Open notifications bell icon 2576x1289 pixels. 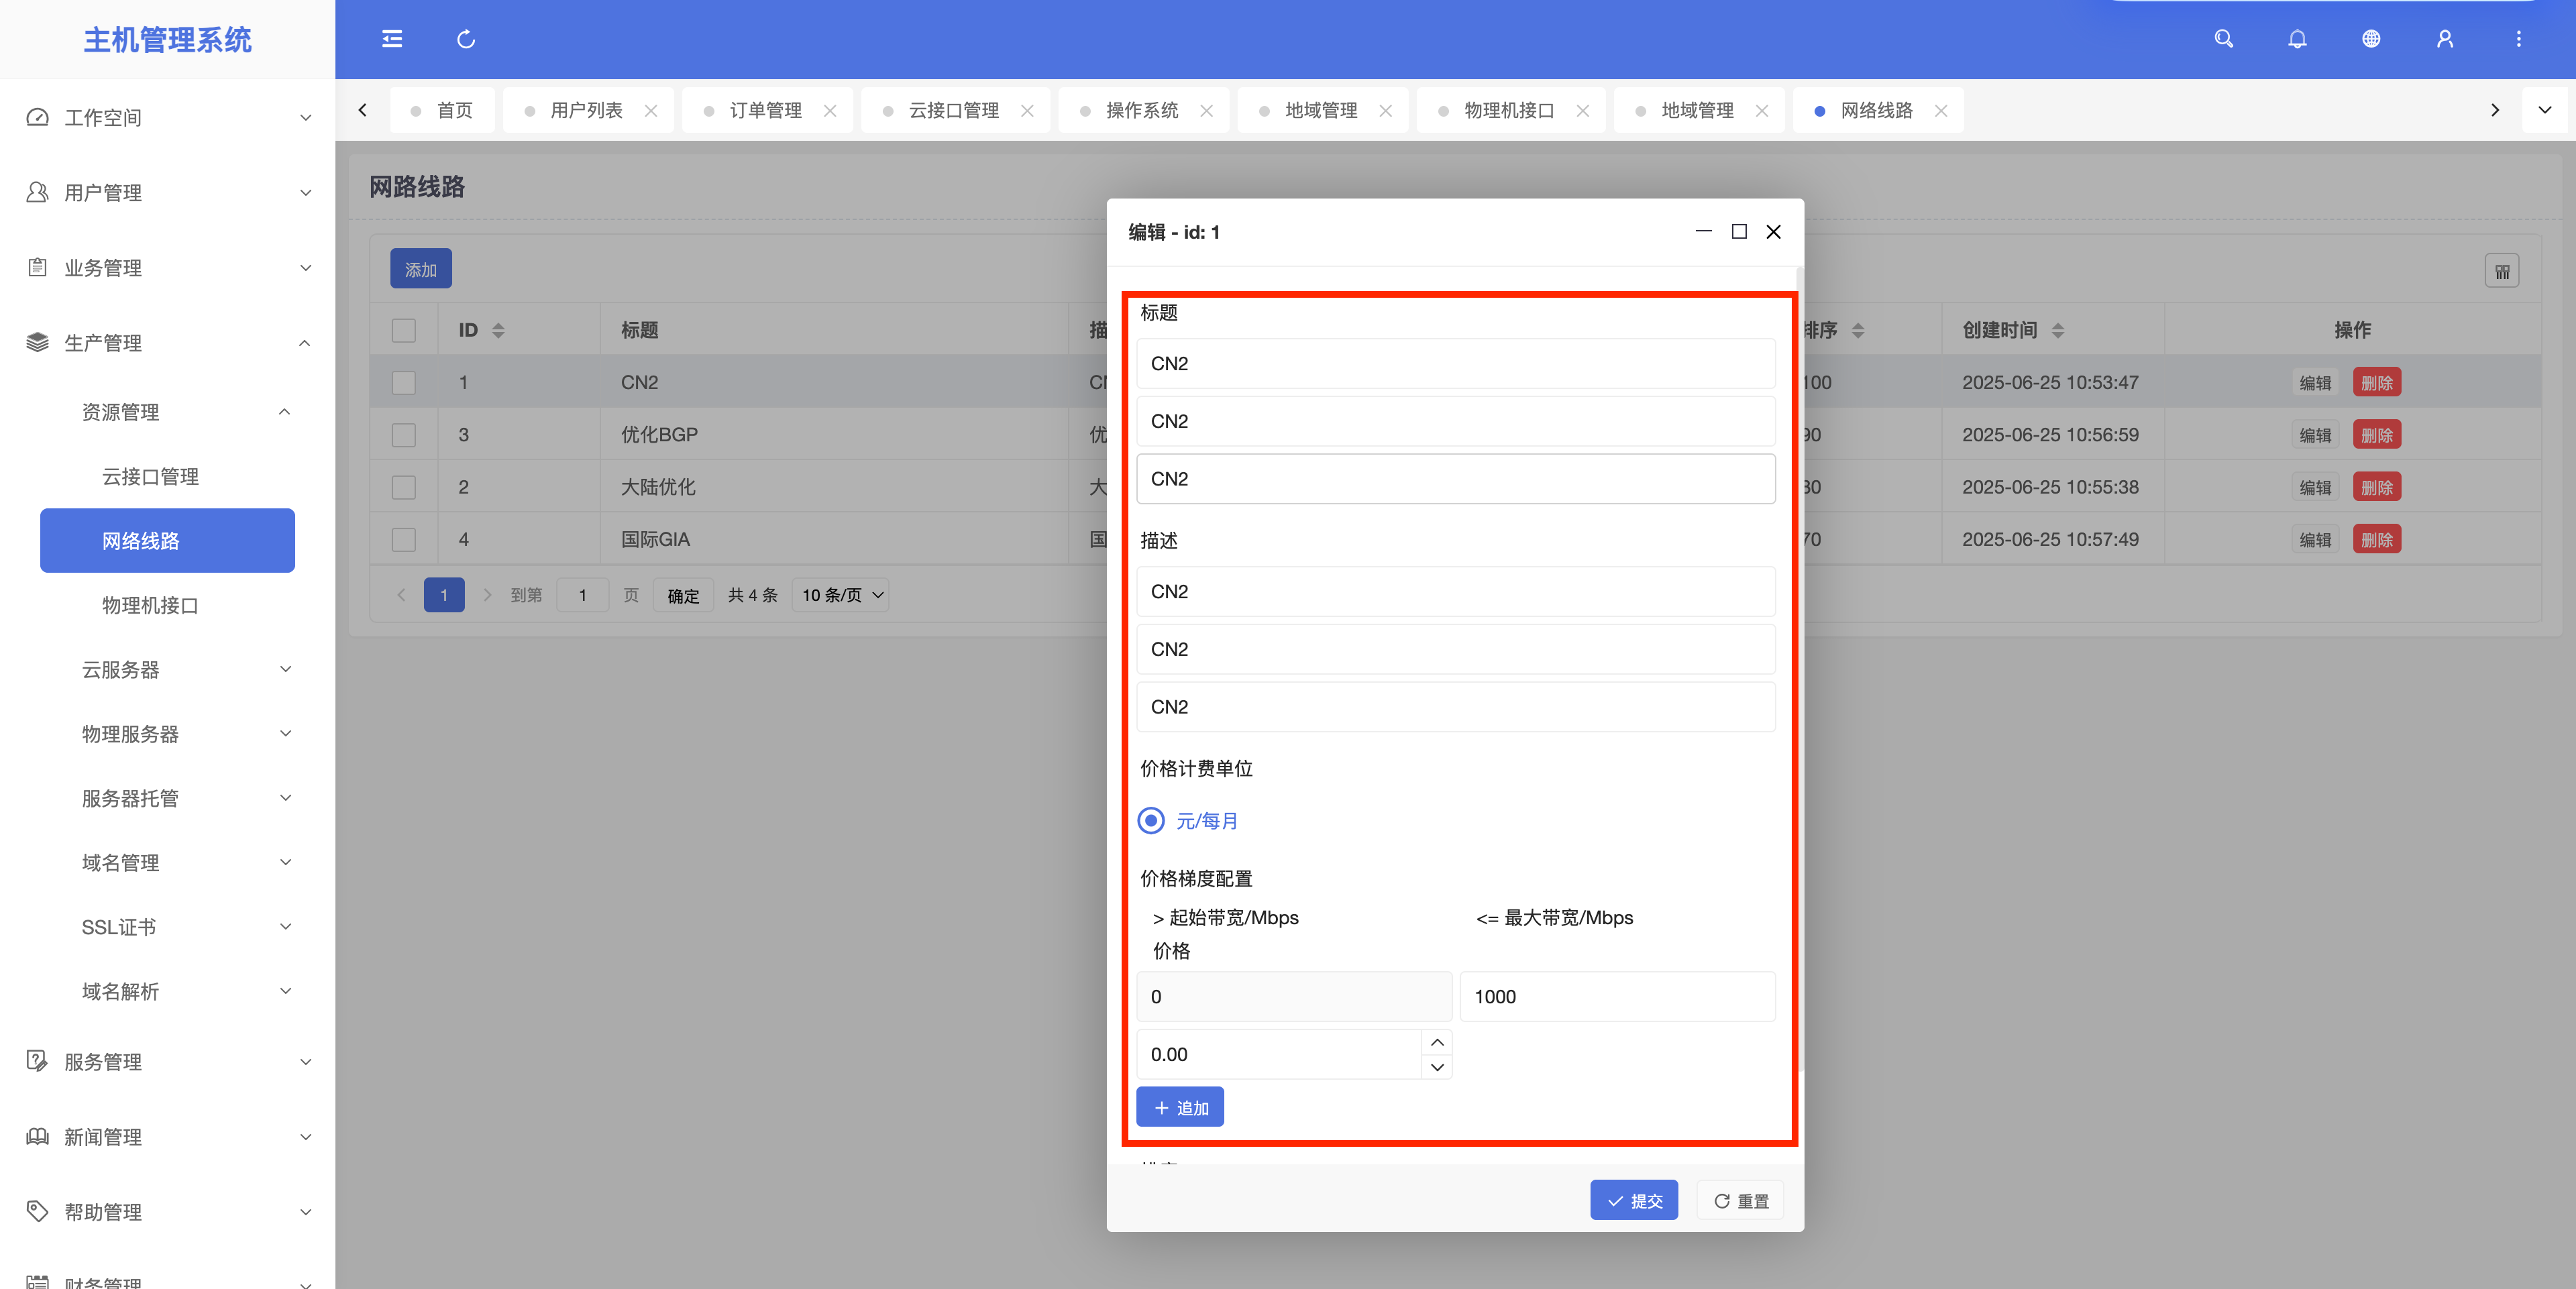pos(2297,39)
